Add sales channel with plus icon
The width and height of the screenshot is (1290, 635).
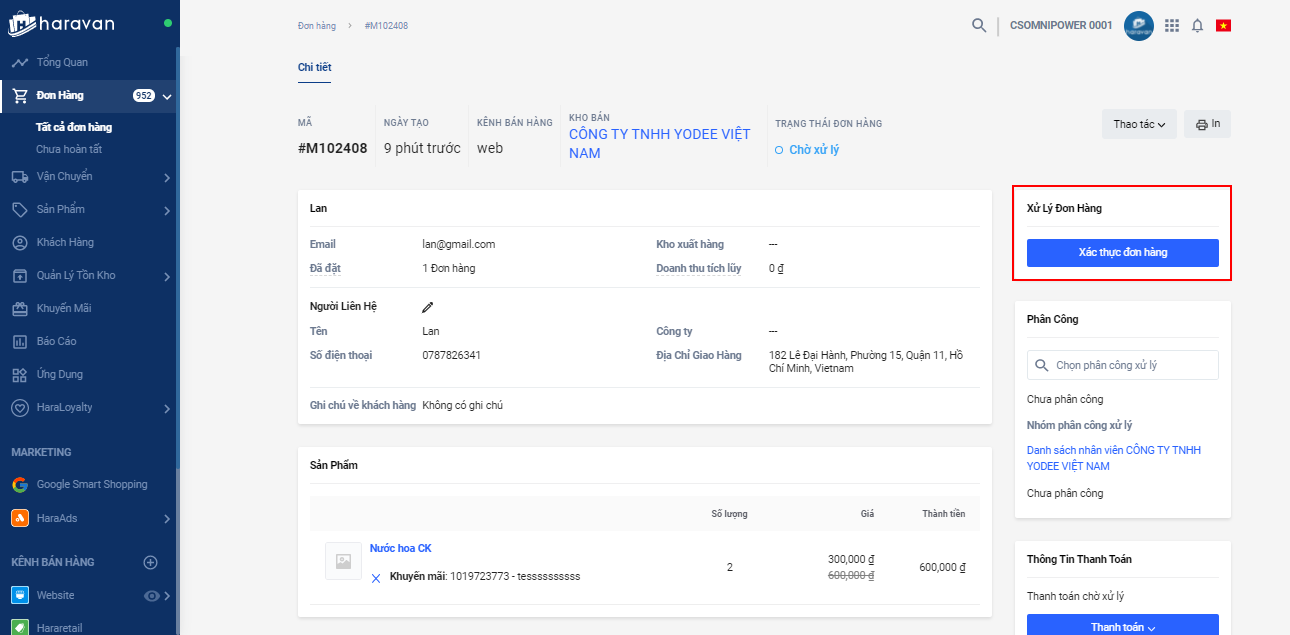coord(151,562)
